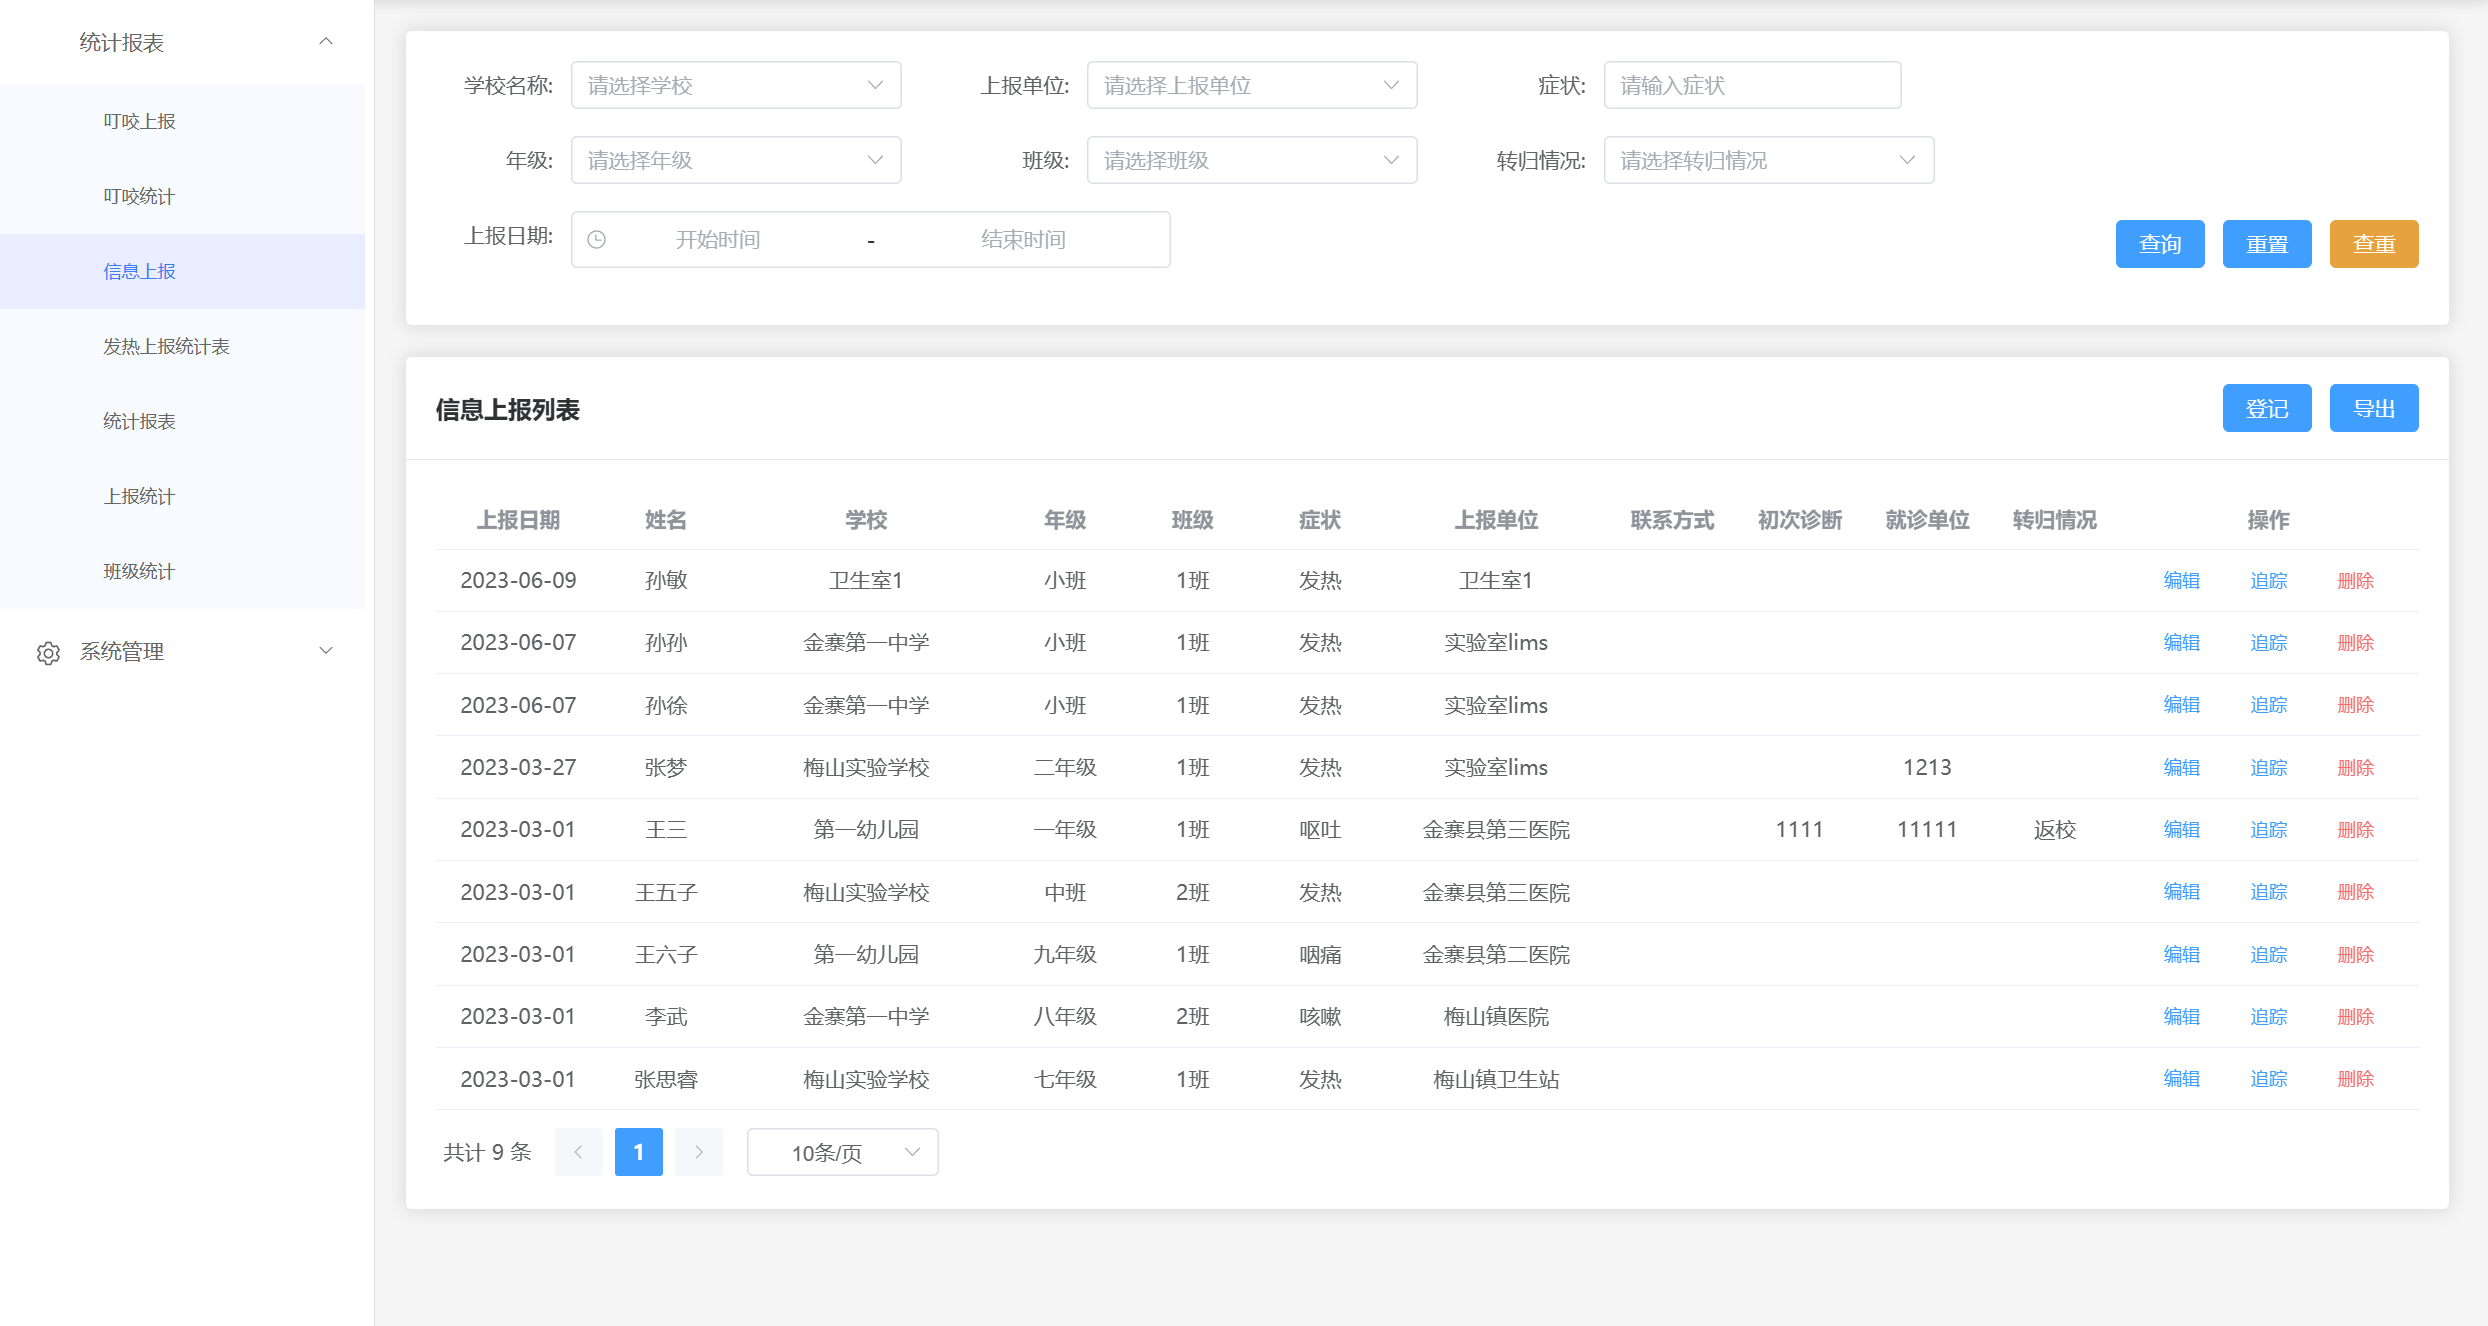Screen dimensions: 2488x1326
Task: Open the 转归情况 dropdown
Action: click(x=1769, y=160)
